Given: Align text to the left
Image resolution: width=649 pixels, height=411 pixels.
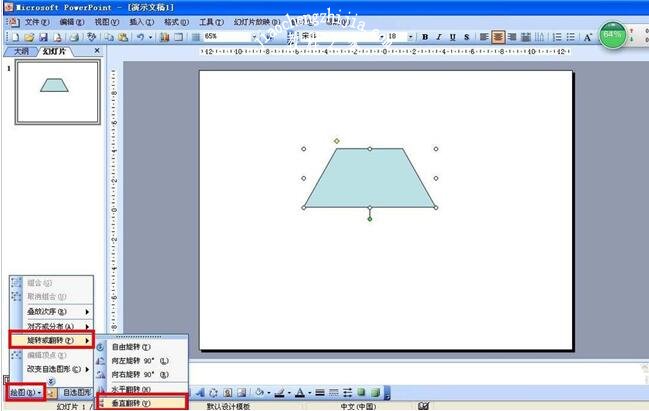Looking at the screenshot, I should tap(484, 37).
